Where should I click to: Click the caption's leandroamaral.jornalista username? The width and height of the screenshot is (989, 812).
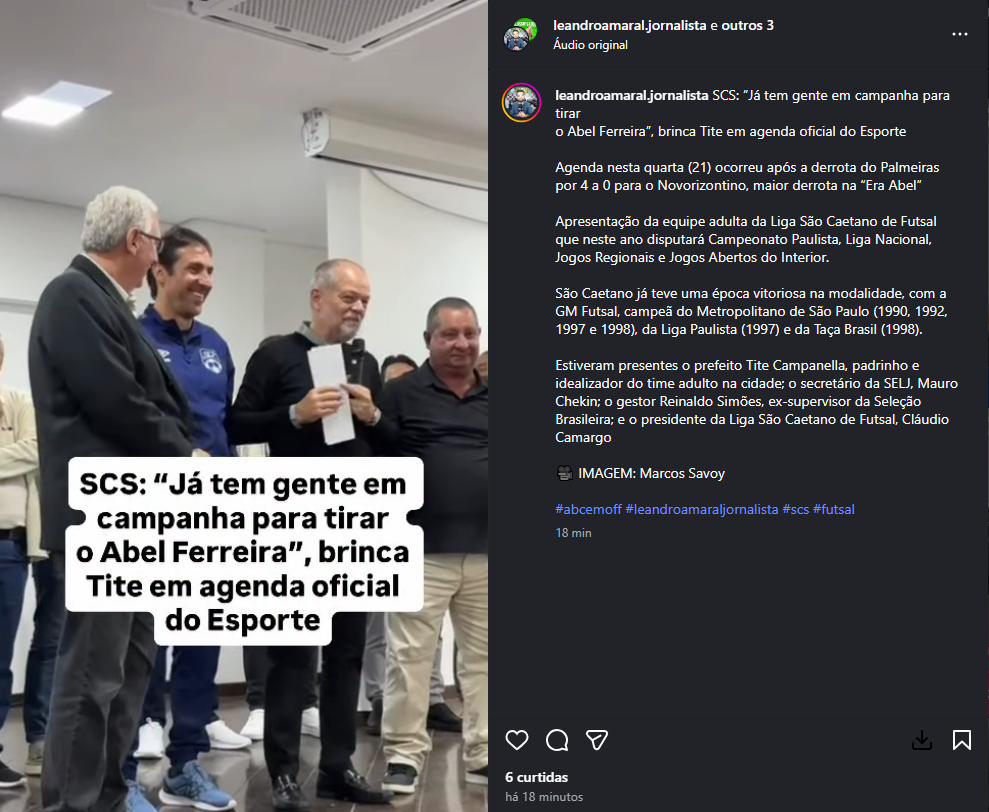631,95
